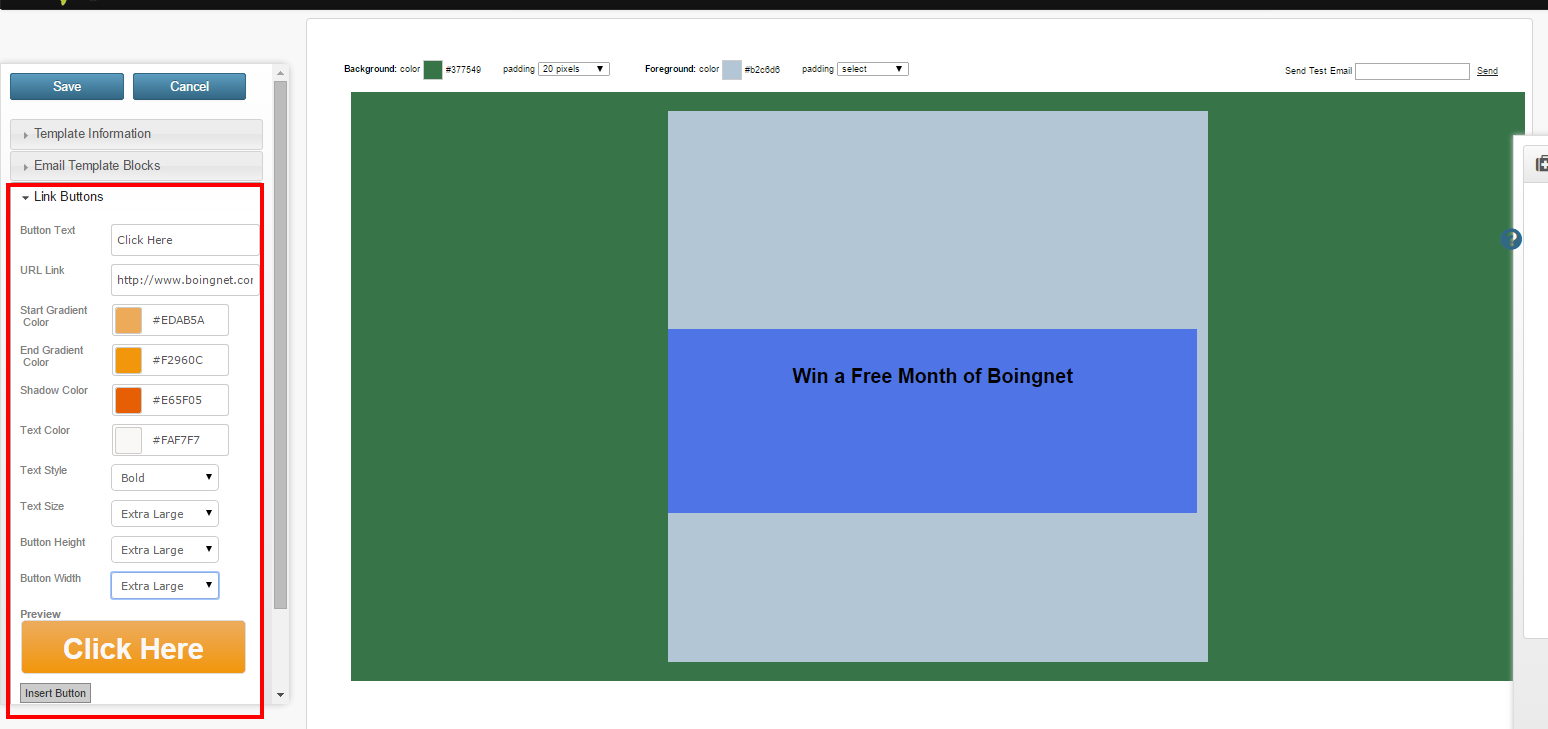Open the Text Color swatch
The image size is (1548, 729).
coord(128,440)
